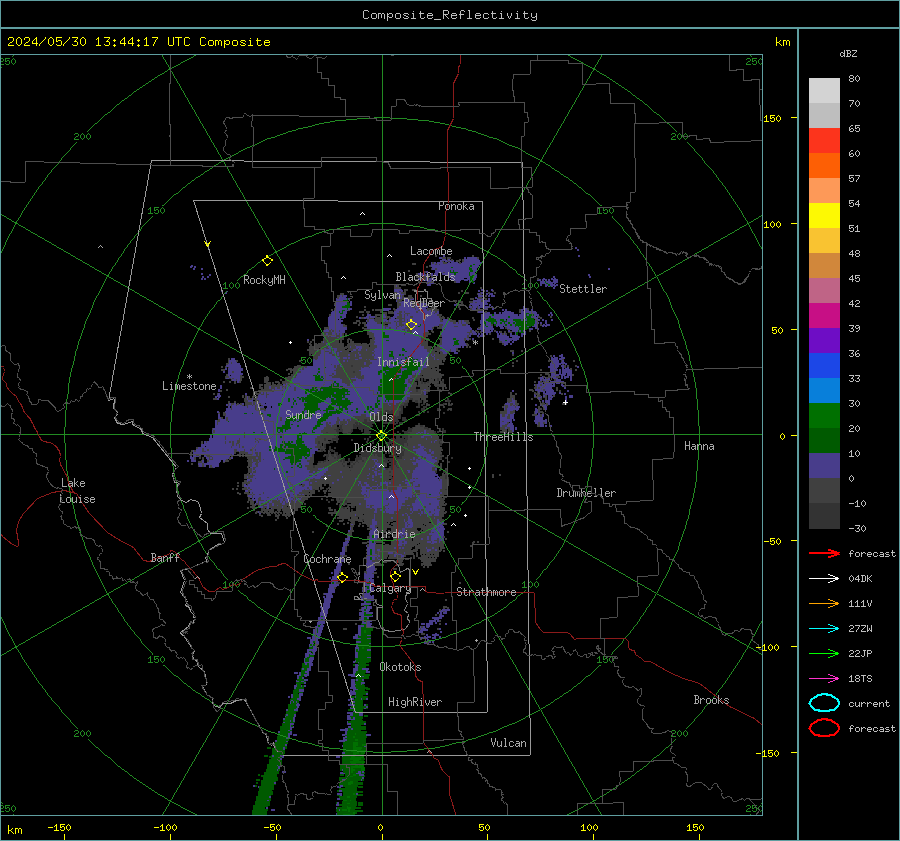The image size is (900, 841).
Task: Click the Cochrane city label
Action: click(327, 559)
